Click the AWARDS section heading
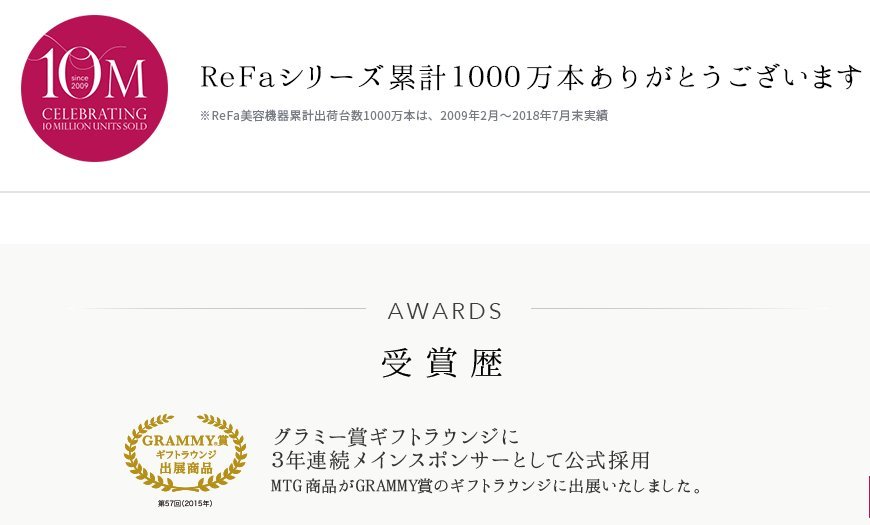 (x=446, y=311)
